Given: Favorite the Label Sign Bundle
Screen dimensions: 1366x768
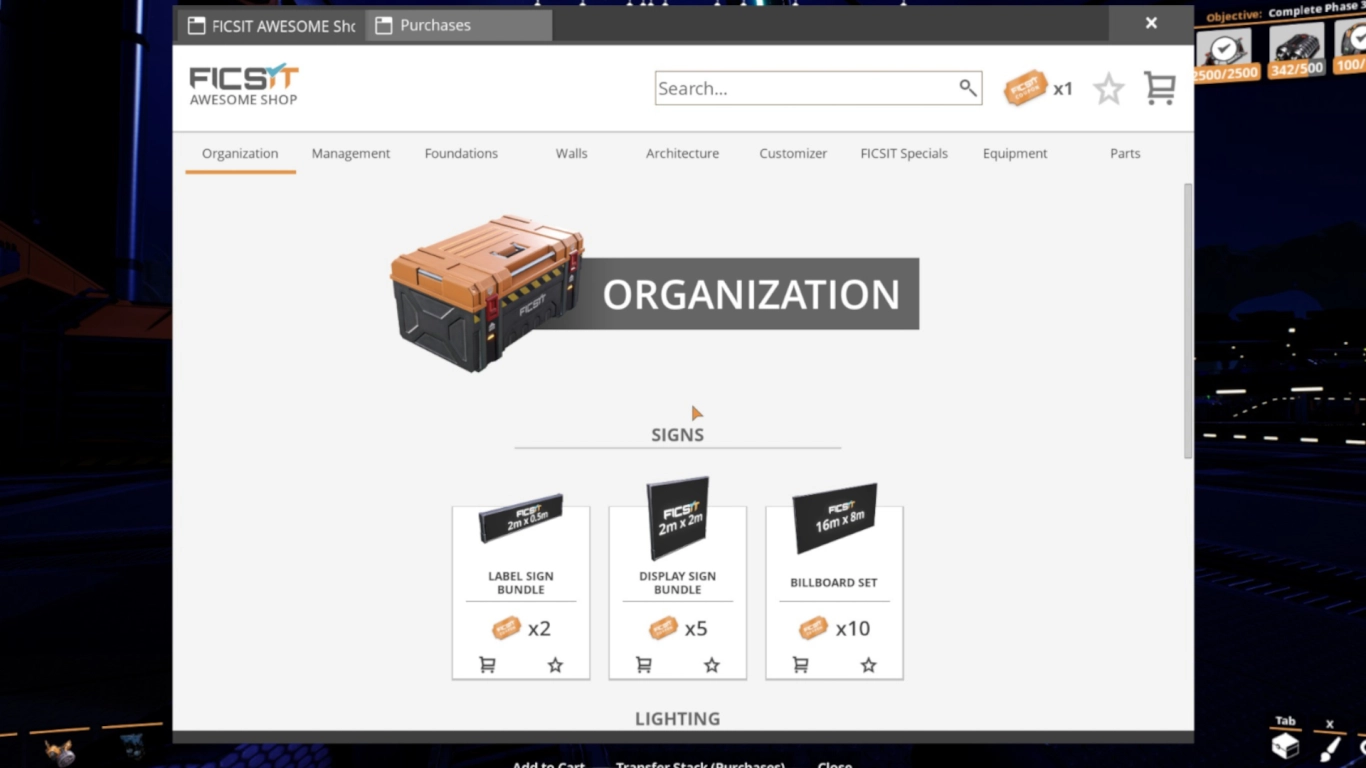Looking at the screenshot, I should pyautogui.click(x=555, y=665).
